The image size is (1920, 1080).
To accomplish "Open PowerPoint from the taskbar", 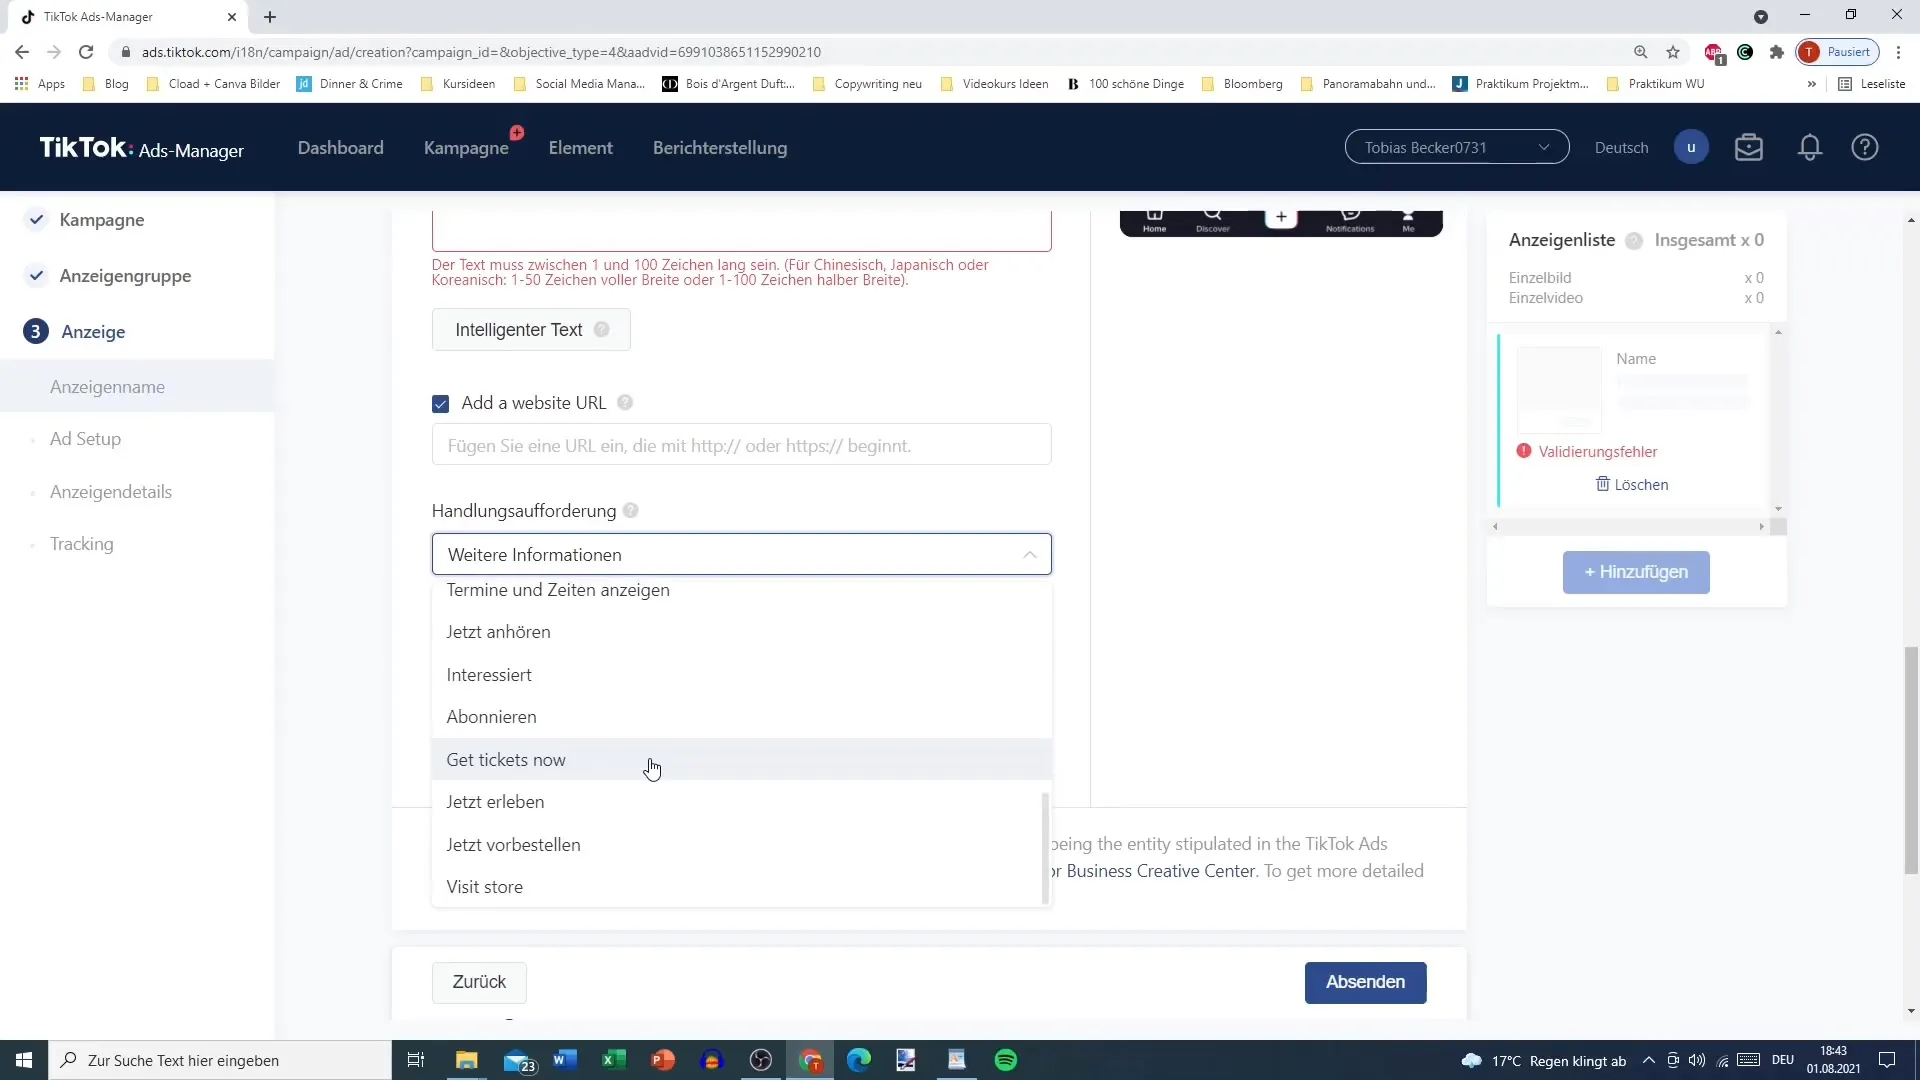I will point(663,1060).
